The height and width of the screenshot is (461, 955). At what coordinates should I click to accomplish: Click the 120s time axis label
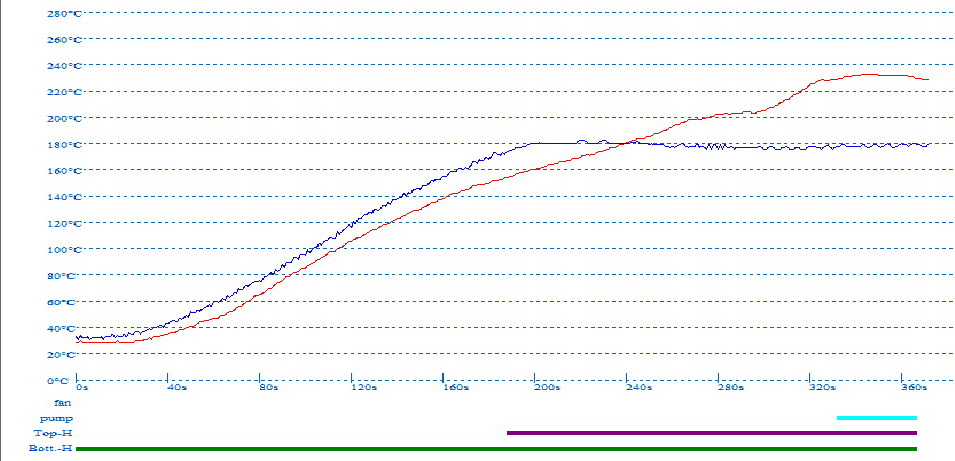361,387
